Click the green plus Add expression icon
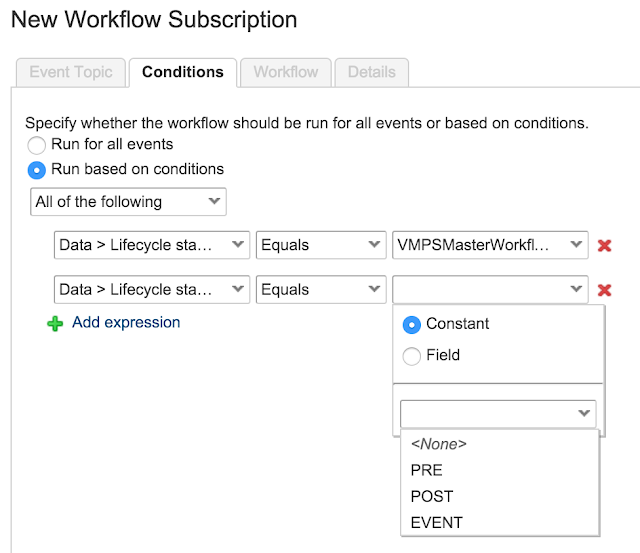 pyautogui.click(x=55, y=323)
